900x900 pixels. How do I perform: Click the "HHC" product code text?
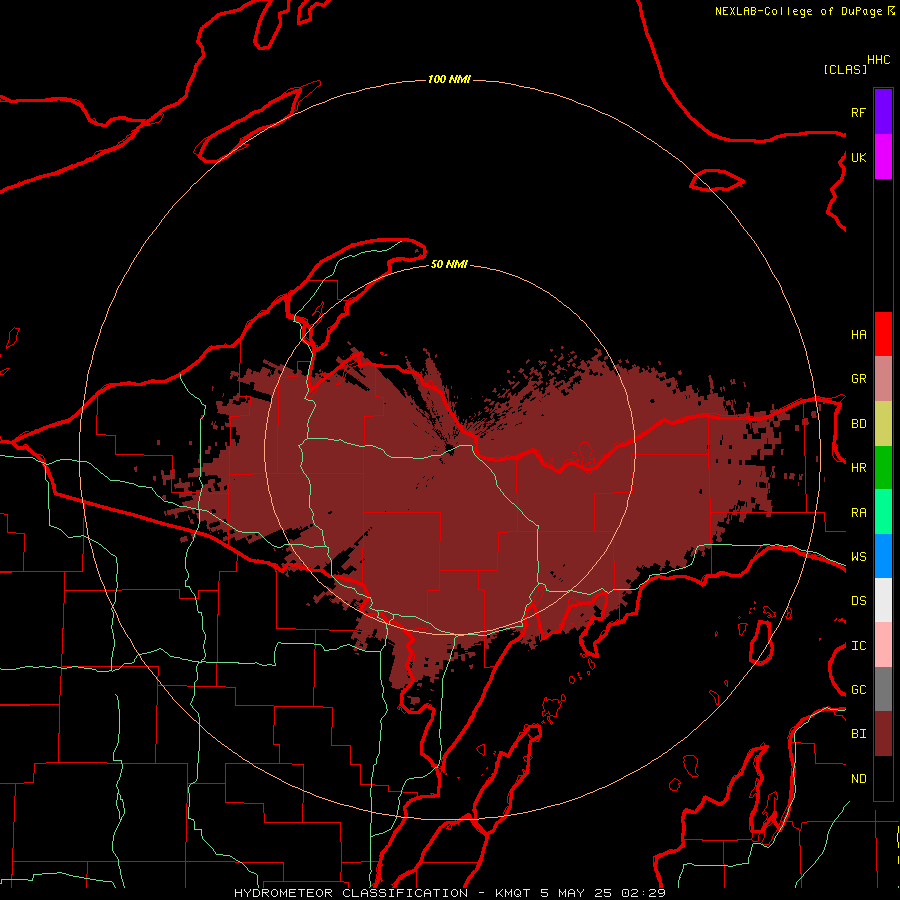click(x=878, y=60)
